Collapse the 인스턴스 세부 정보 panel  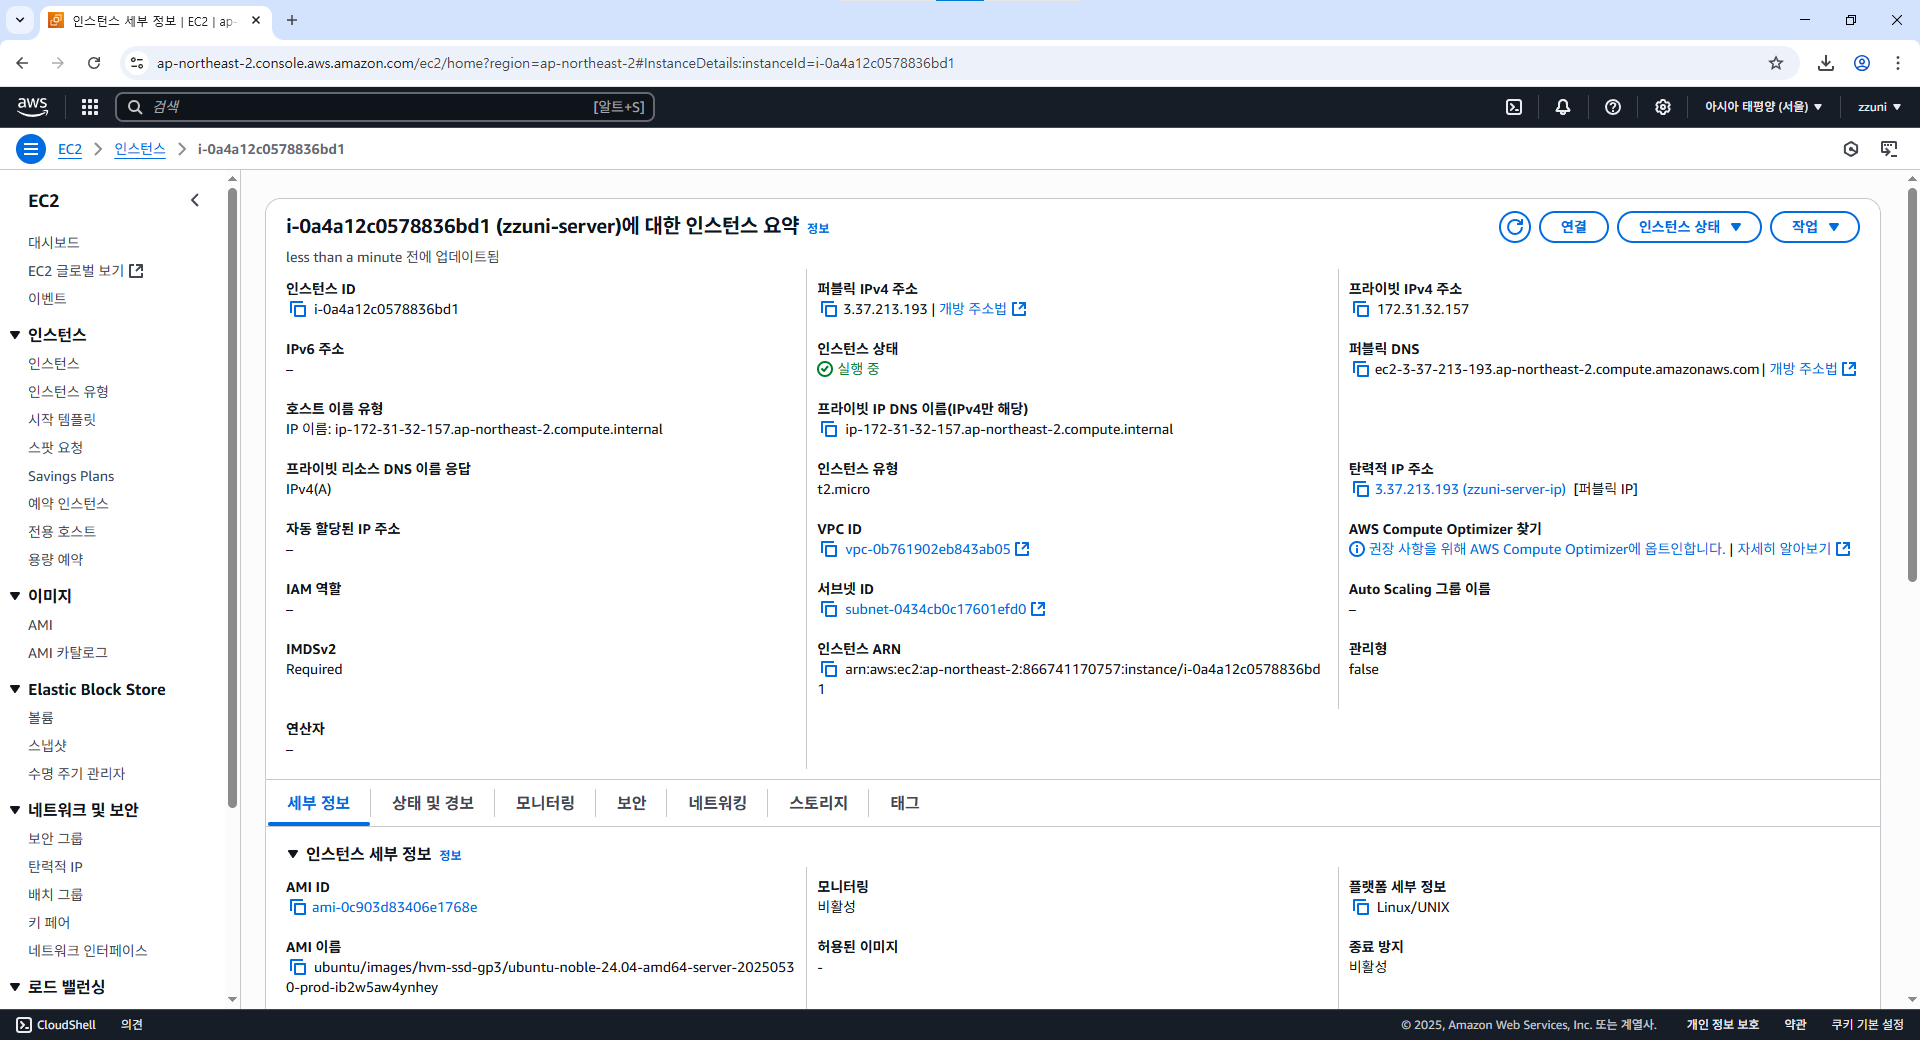(293, 854)
